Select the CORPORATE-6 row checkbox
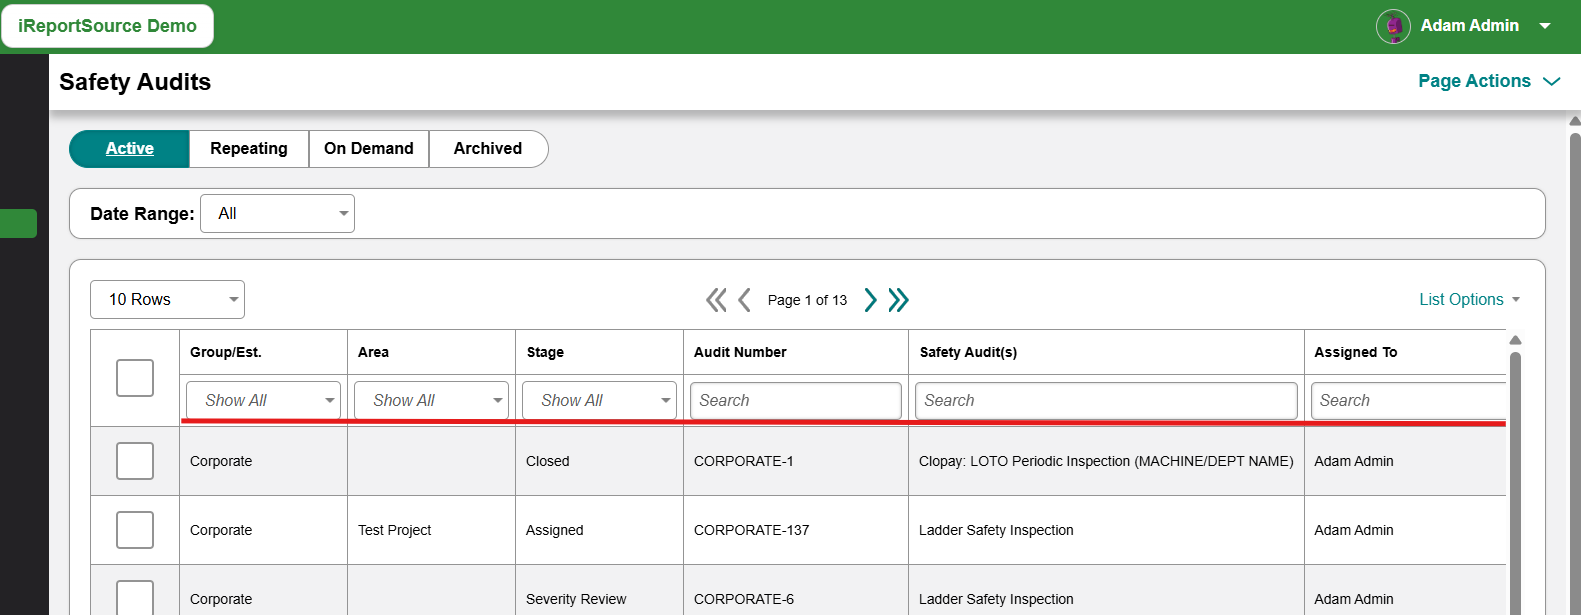Viewport: 1581px width, 615px height. [x=135, y=598]
